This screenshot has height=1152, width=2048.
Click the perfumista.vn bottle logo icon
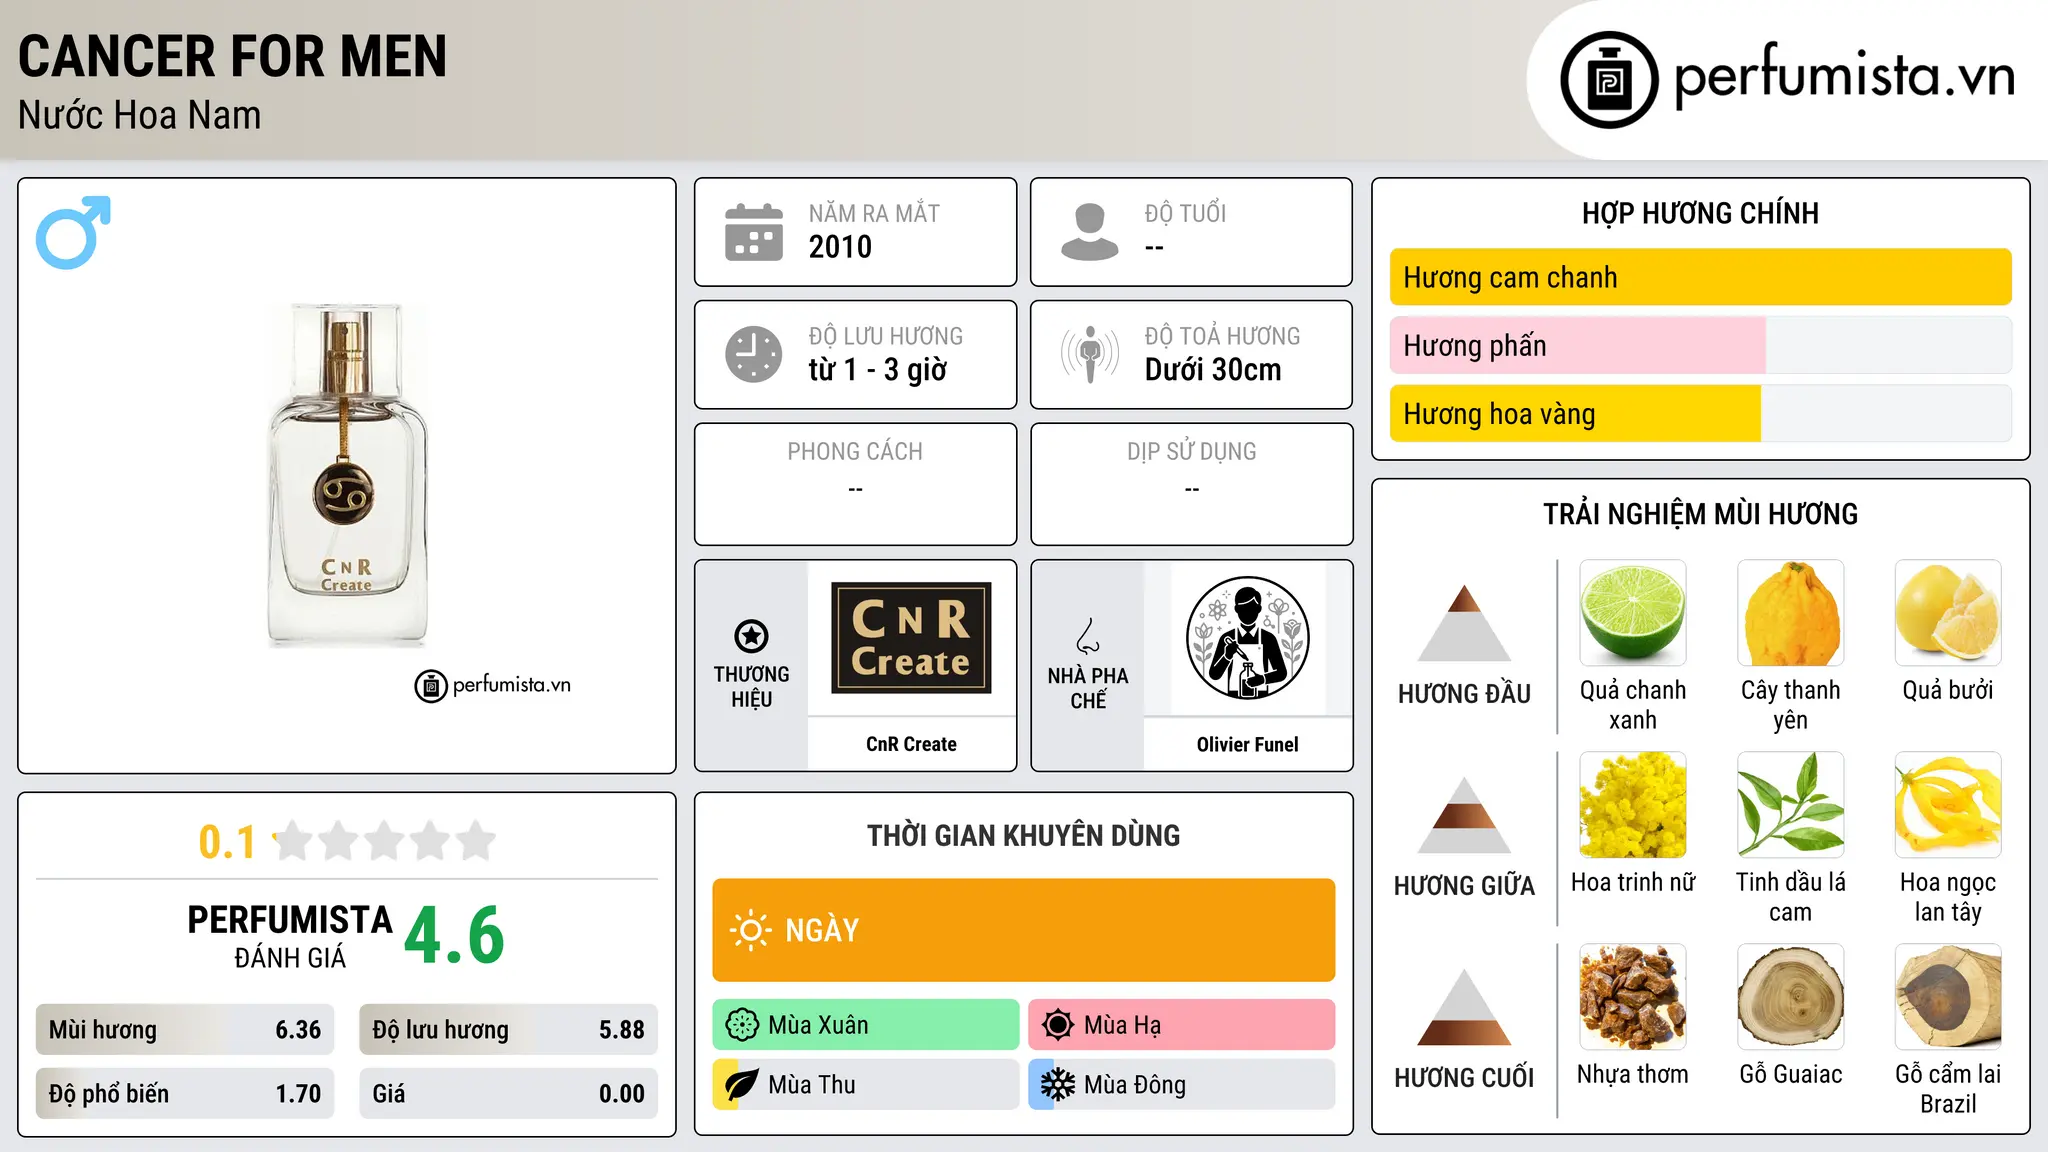pyautogui.click(x=1609, y=80)
